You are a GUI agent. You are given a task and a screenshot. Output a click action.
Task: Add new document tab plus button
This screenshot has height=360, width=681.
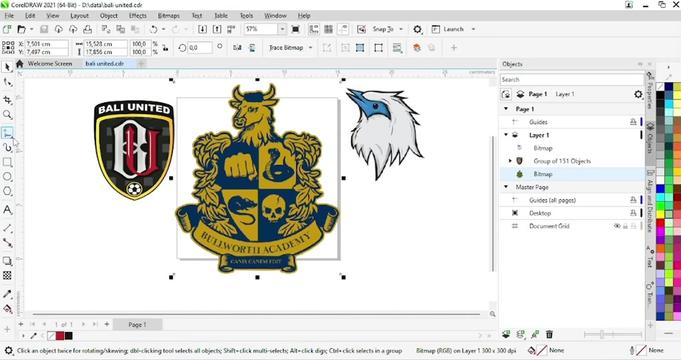pyautogui.click(x=141, y=64)
